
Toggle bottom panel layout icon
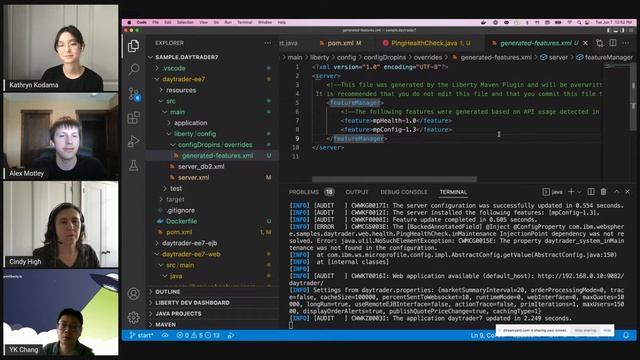[616, 30]
